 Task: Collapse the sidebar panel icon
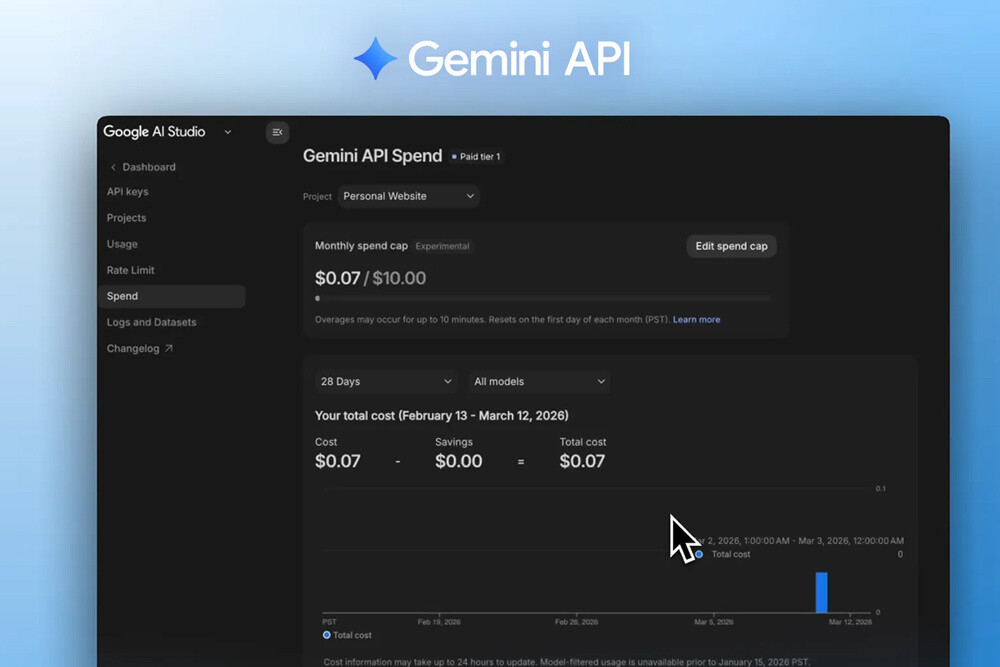[277, 132]
